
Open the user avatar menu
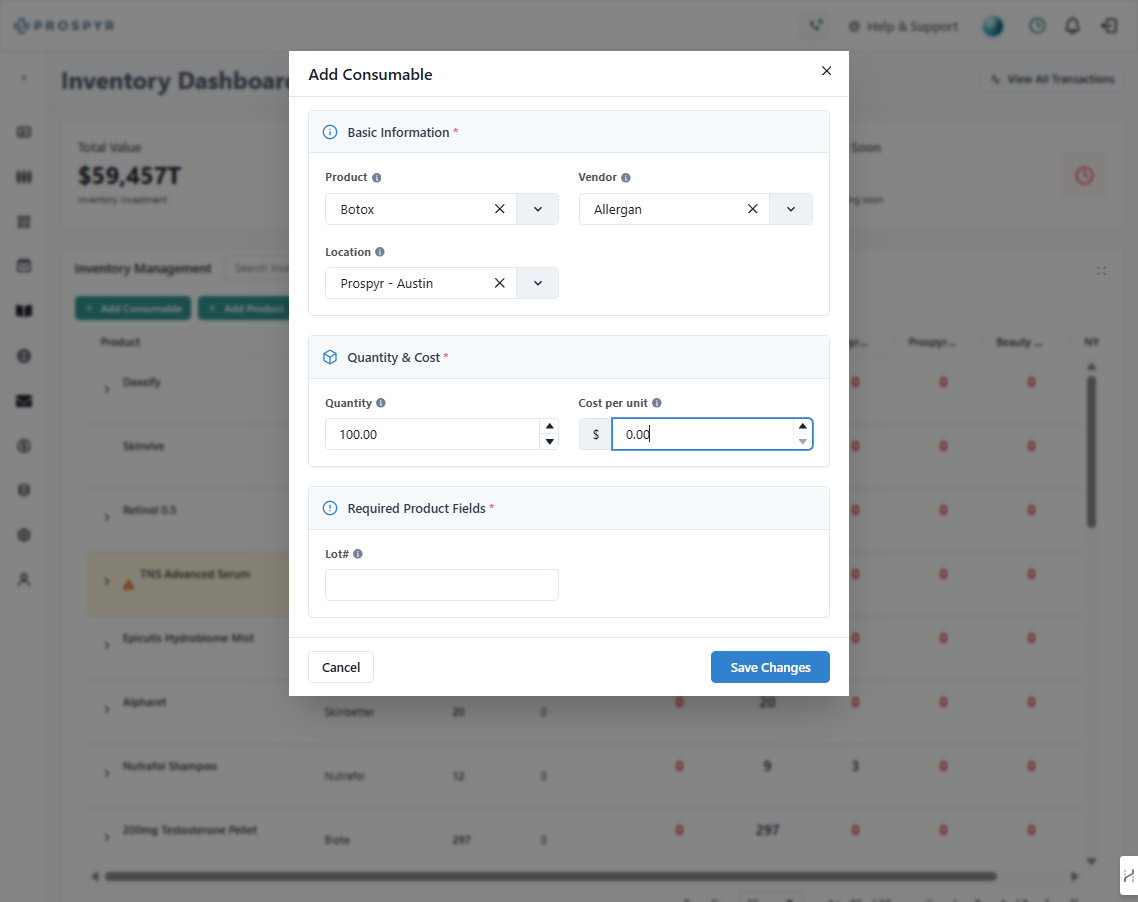(x=993, y=26)
